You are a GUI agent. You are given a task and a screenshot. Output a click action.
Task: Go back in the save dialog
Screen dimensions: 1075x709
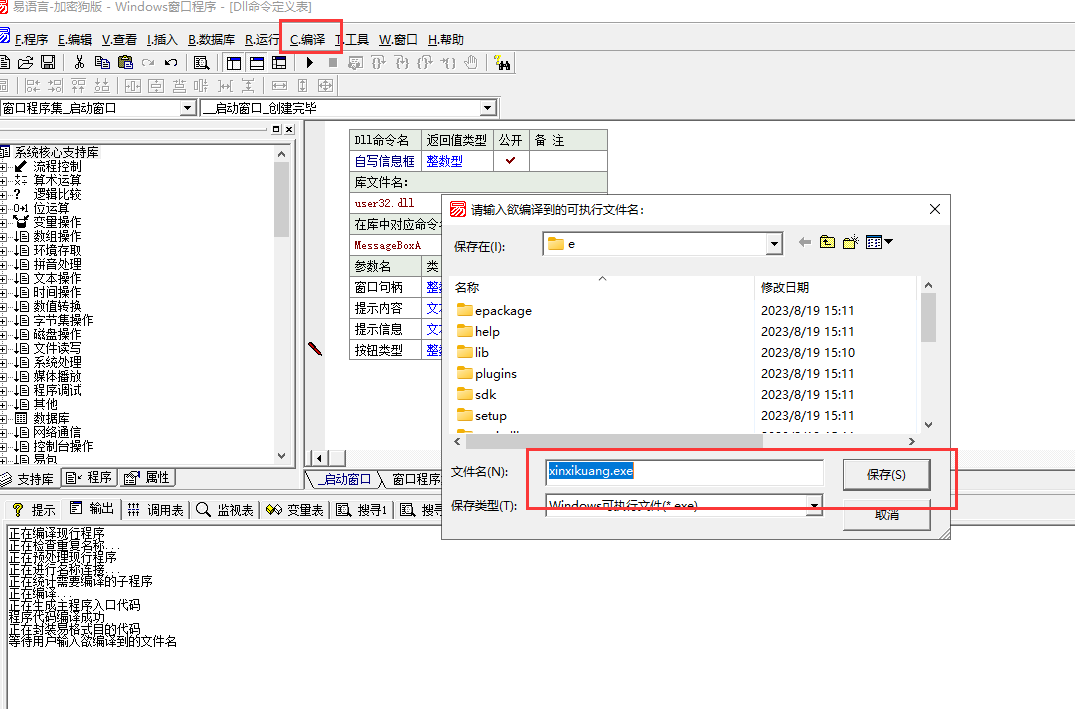click(x=805, y=242)
